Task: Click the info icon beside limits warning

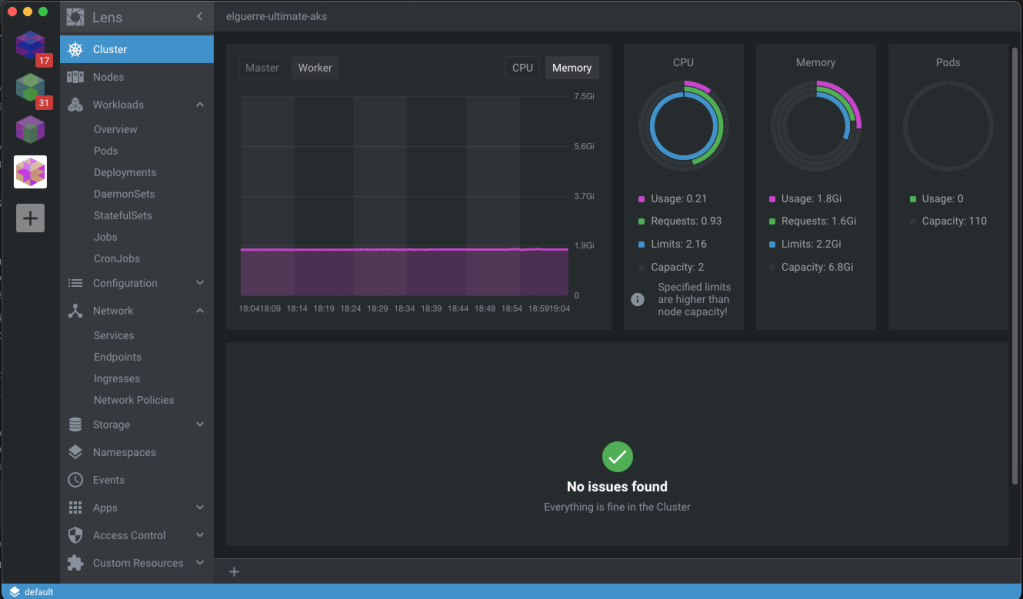Action: tap(637, 299)
